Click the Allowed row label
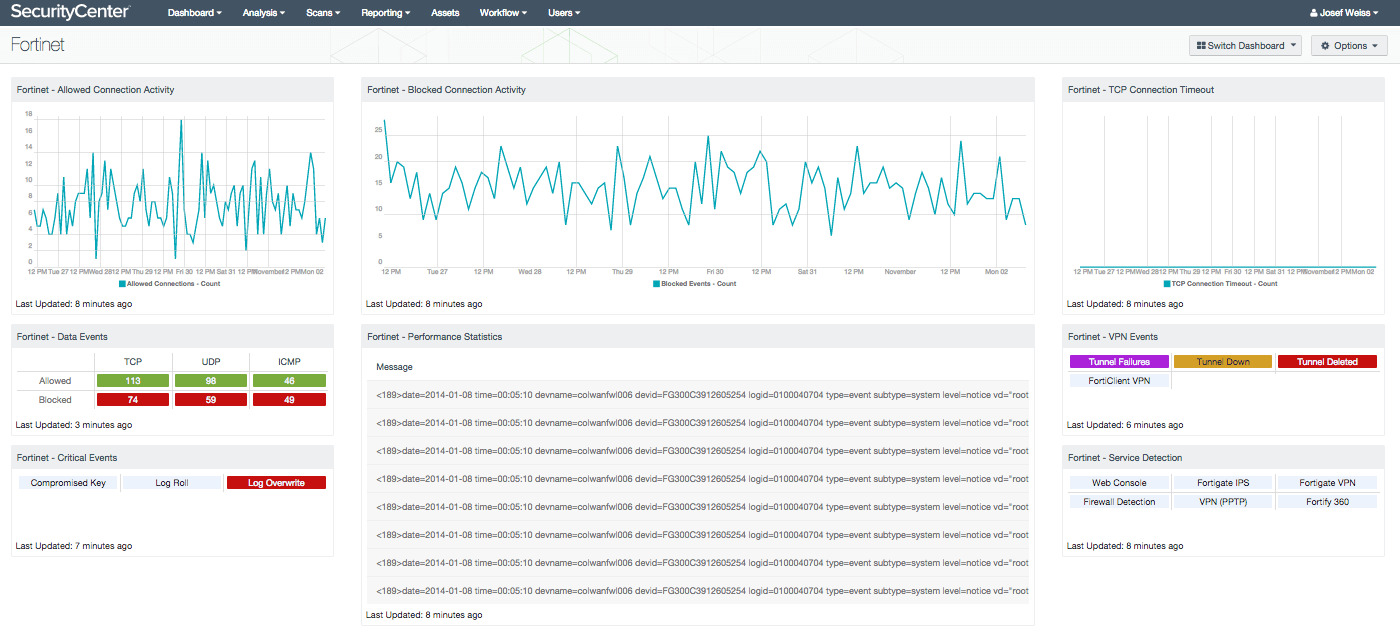 (55, 381)
